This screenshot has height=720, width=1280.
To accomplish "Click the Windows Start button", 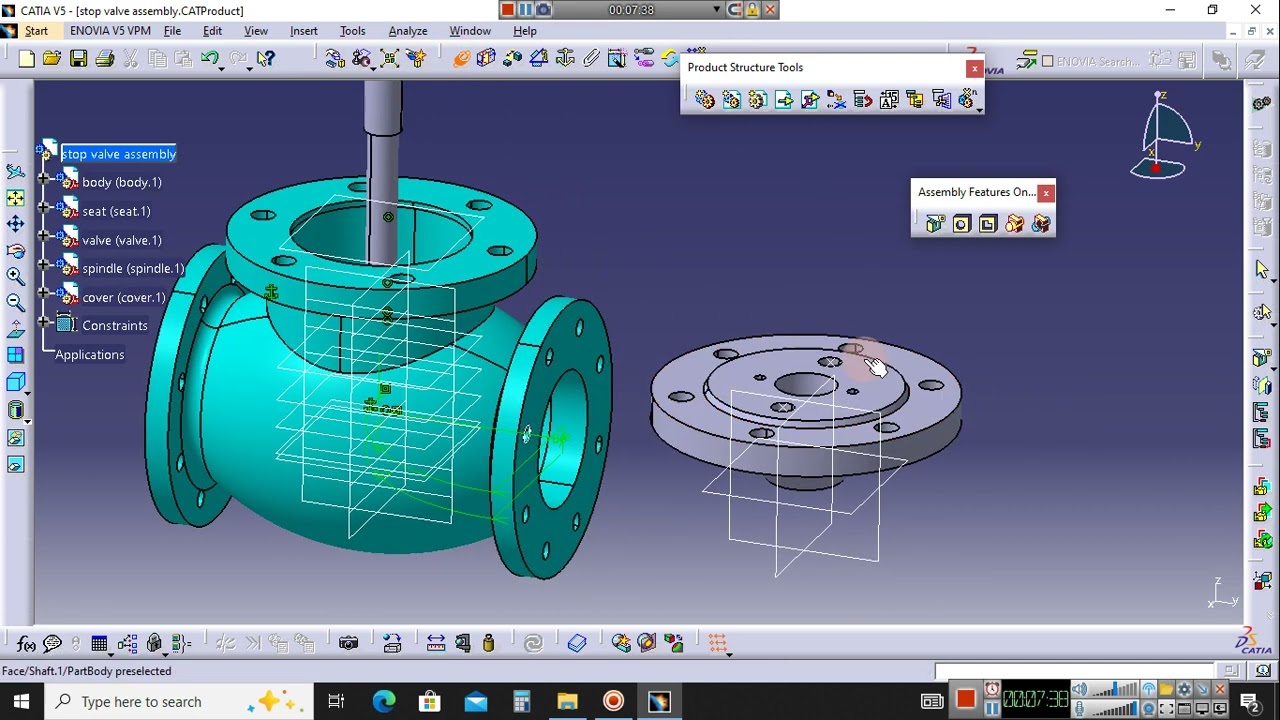I will coord(21,702).
